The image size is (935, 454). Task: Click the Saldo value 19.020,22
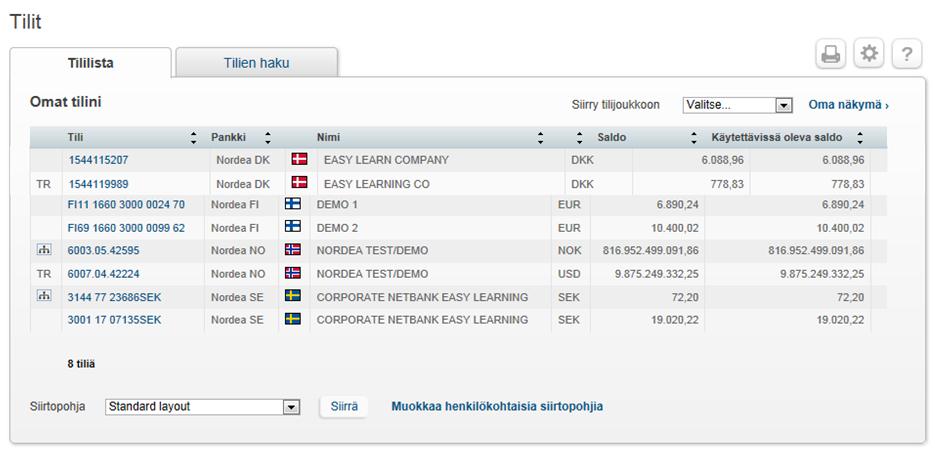pyautogui.click(x=674, y=320)
